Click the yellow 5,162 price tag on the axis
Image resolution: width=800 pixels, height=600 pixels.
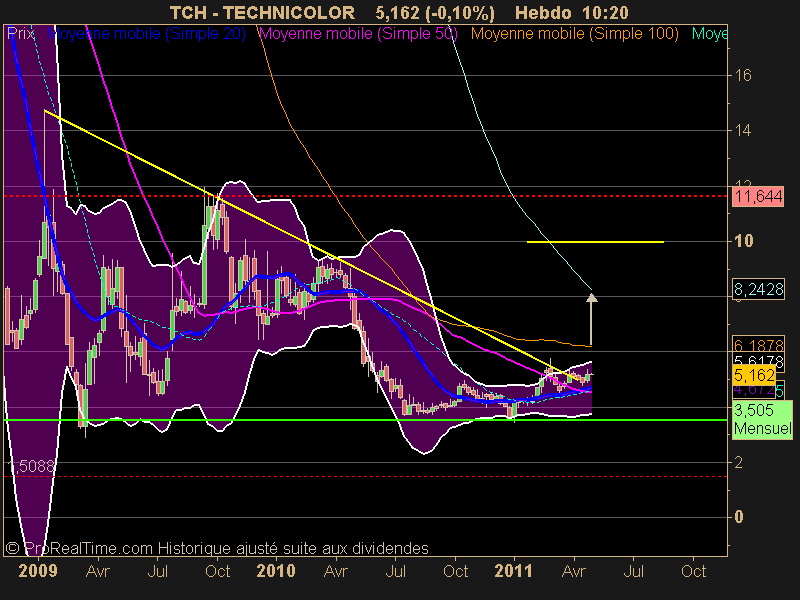point(755,376)
